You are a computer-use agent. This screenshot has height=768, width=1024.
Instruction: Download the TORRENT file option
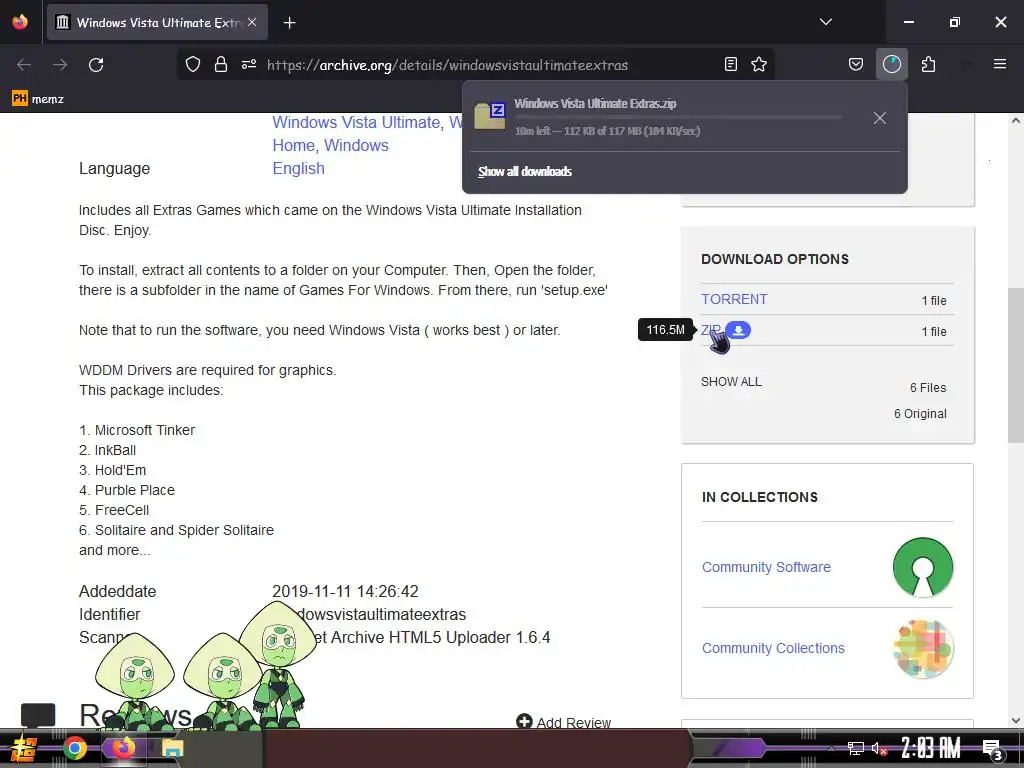[734, 299]
